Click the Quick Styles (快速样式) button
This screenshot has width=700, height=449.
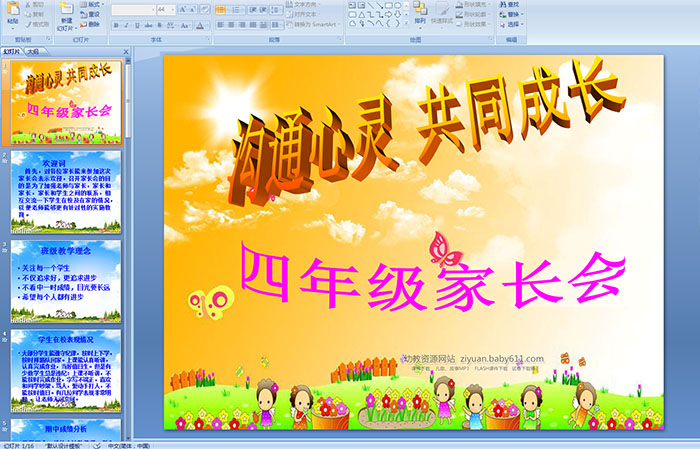[442, 13]
